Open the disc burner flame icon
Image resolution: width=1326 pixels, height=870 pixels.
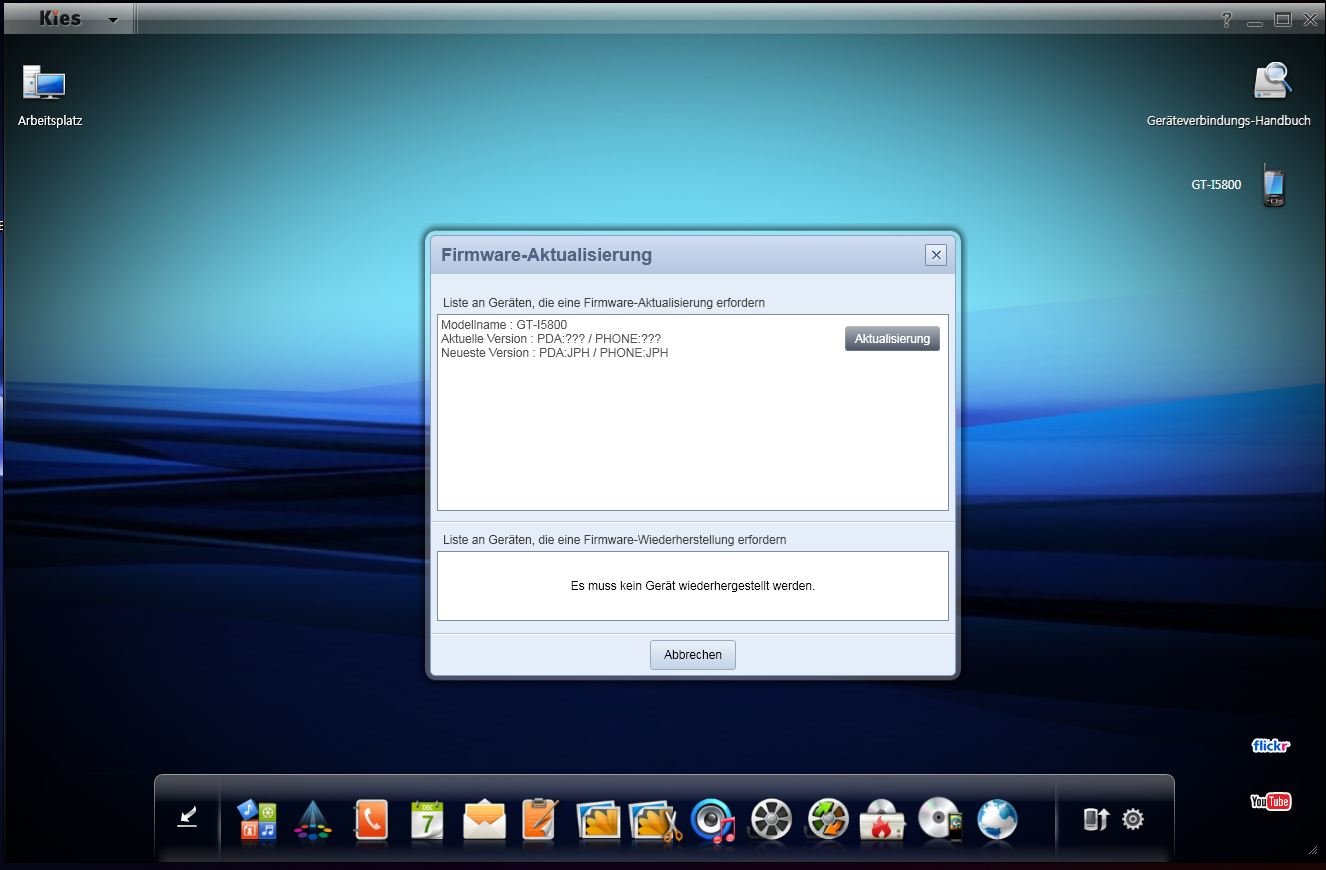coord(884,820)
